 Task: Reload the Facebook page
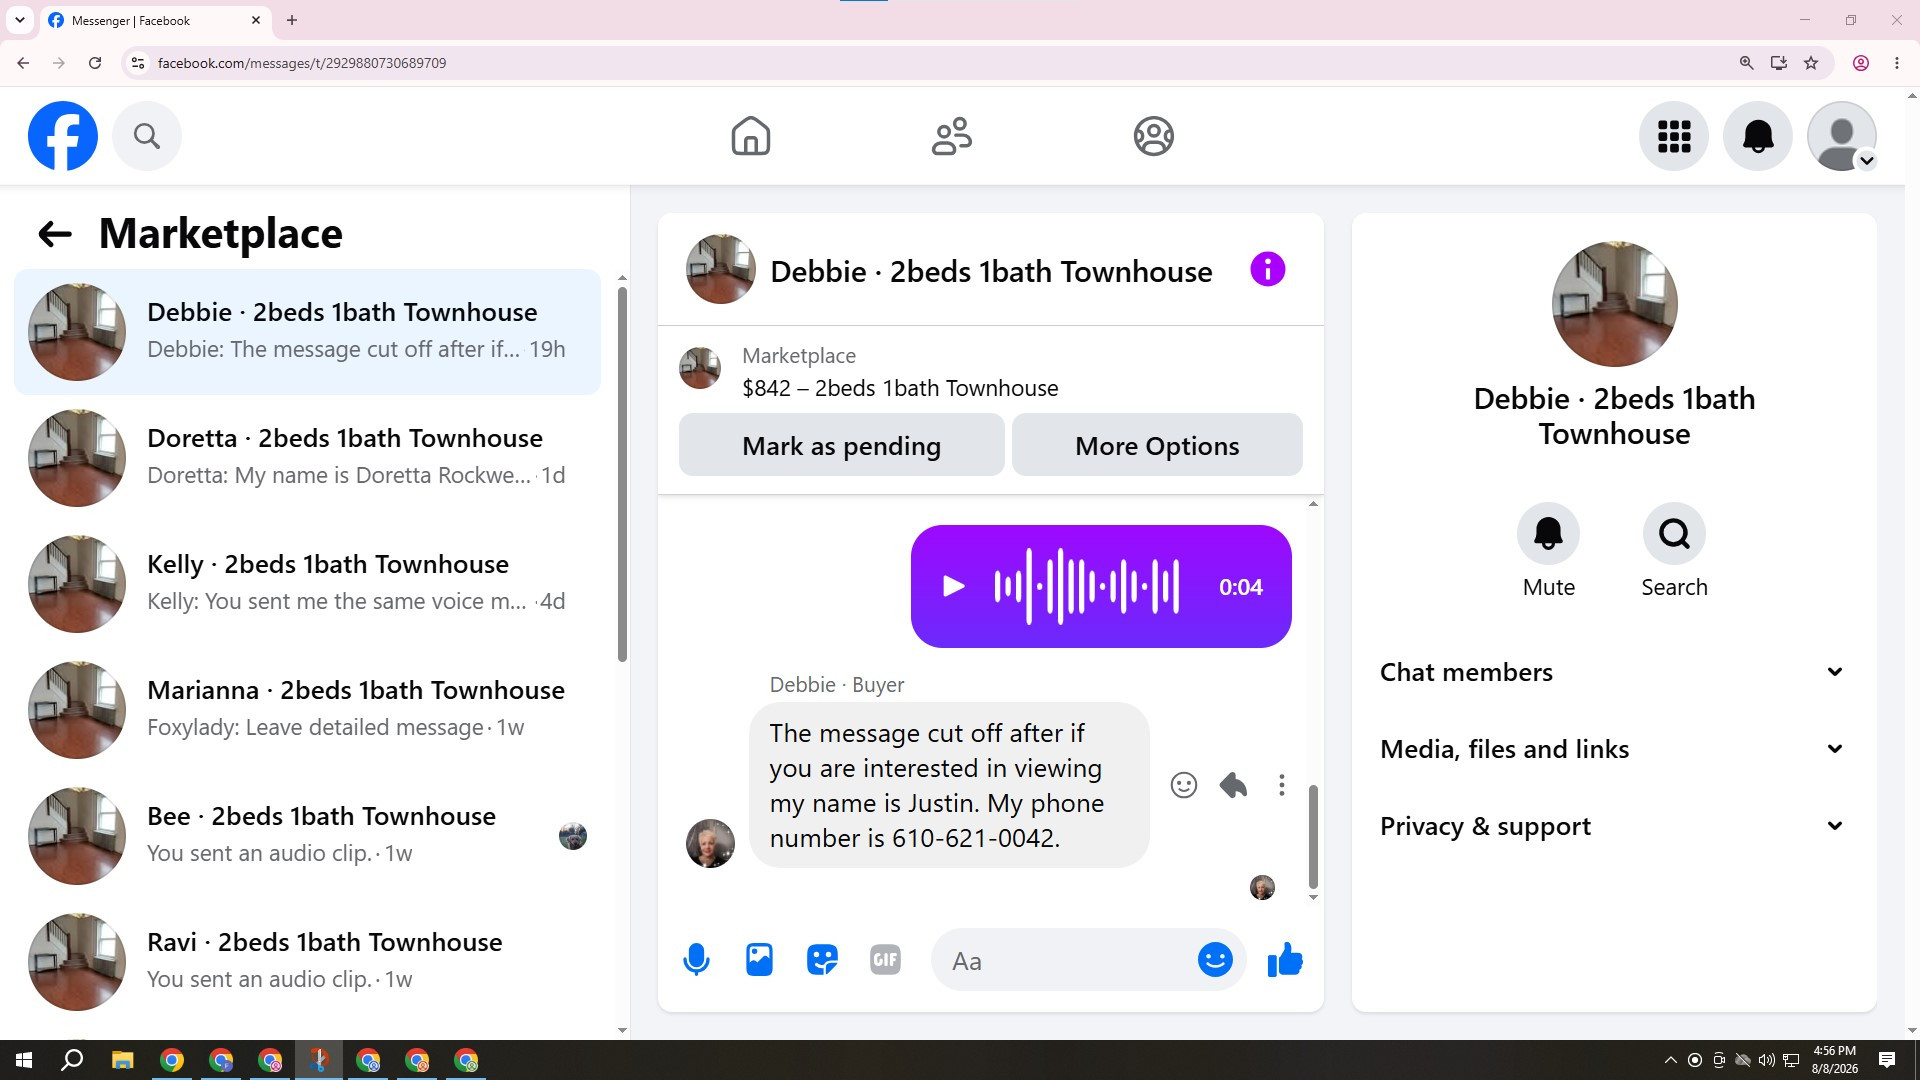(x=95, y=63)
